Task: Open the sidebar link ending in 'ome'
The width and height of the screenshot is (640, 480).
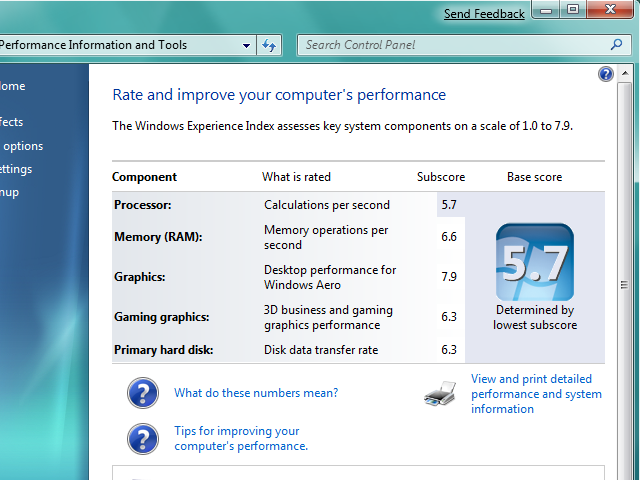Action: click(13, 86)
